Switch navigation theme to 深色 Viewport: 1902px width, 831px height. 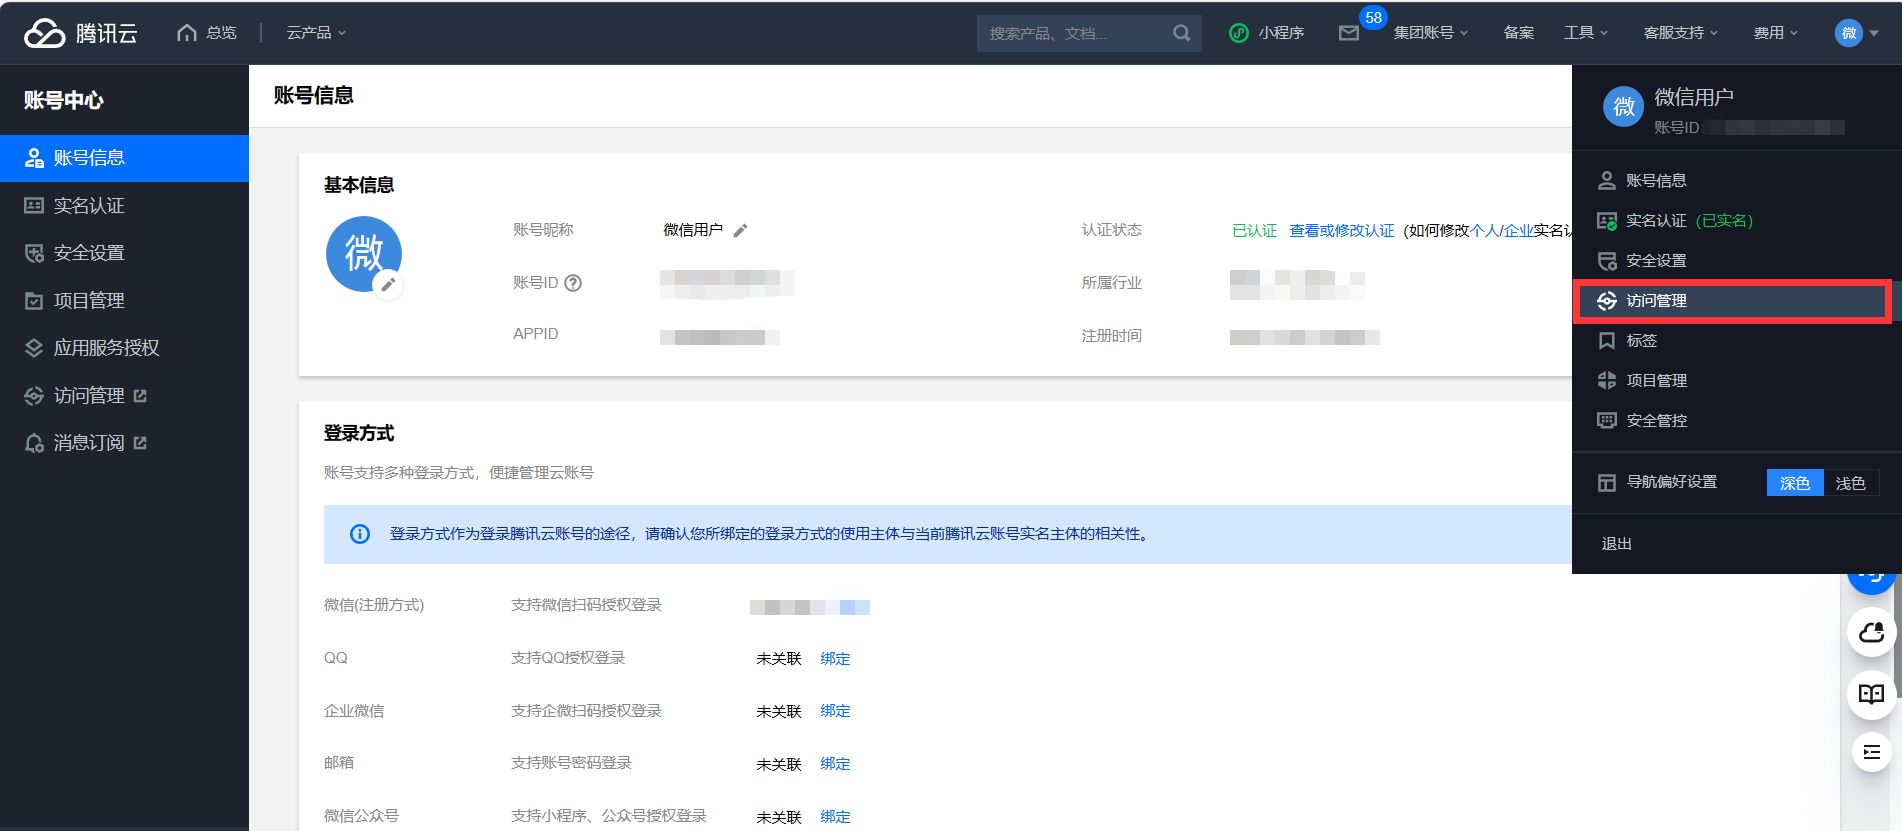pos(1794,483)
